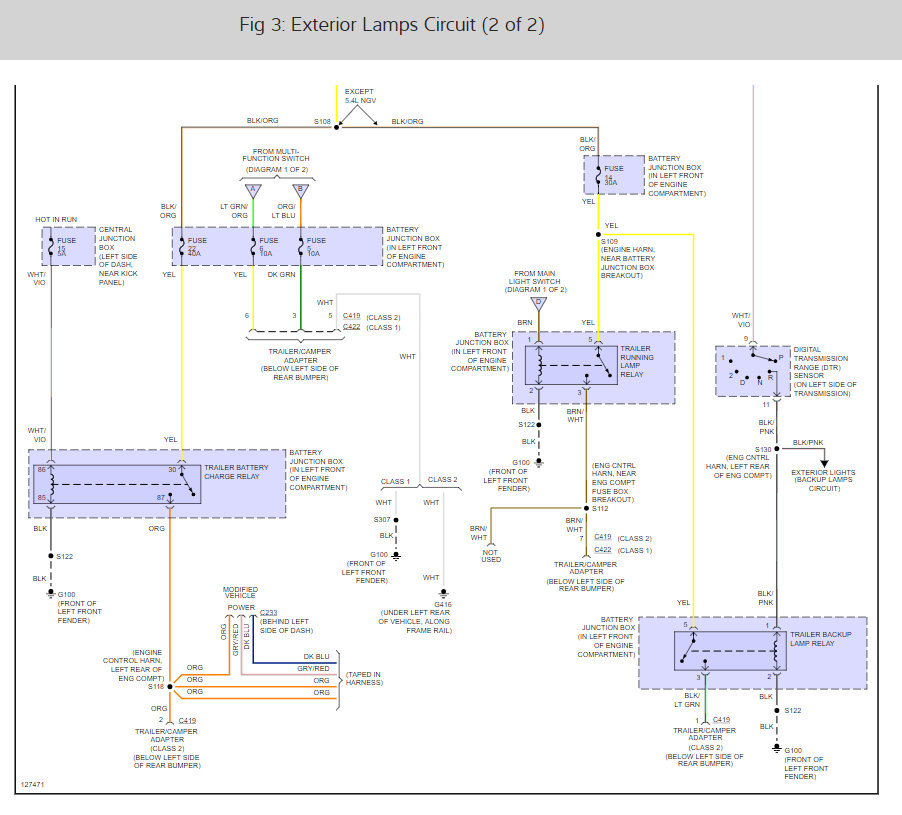The height and width of the screenshot is (815, 902).
Task: Click the triangle connector labeled A
Action: click(x=253, y=190)
